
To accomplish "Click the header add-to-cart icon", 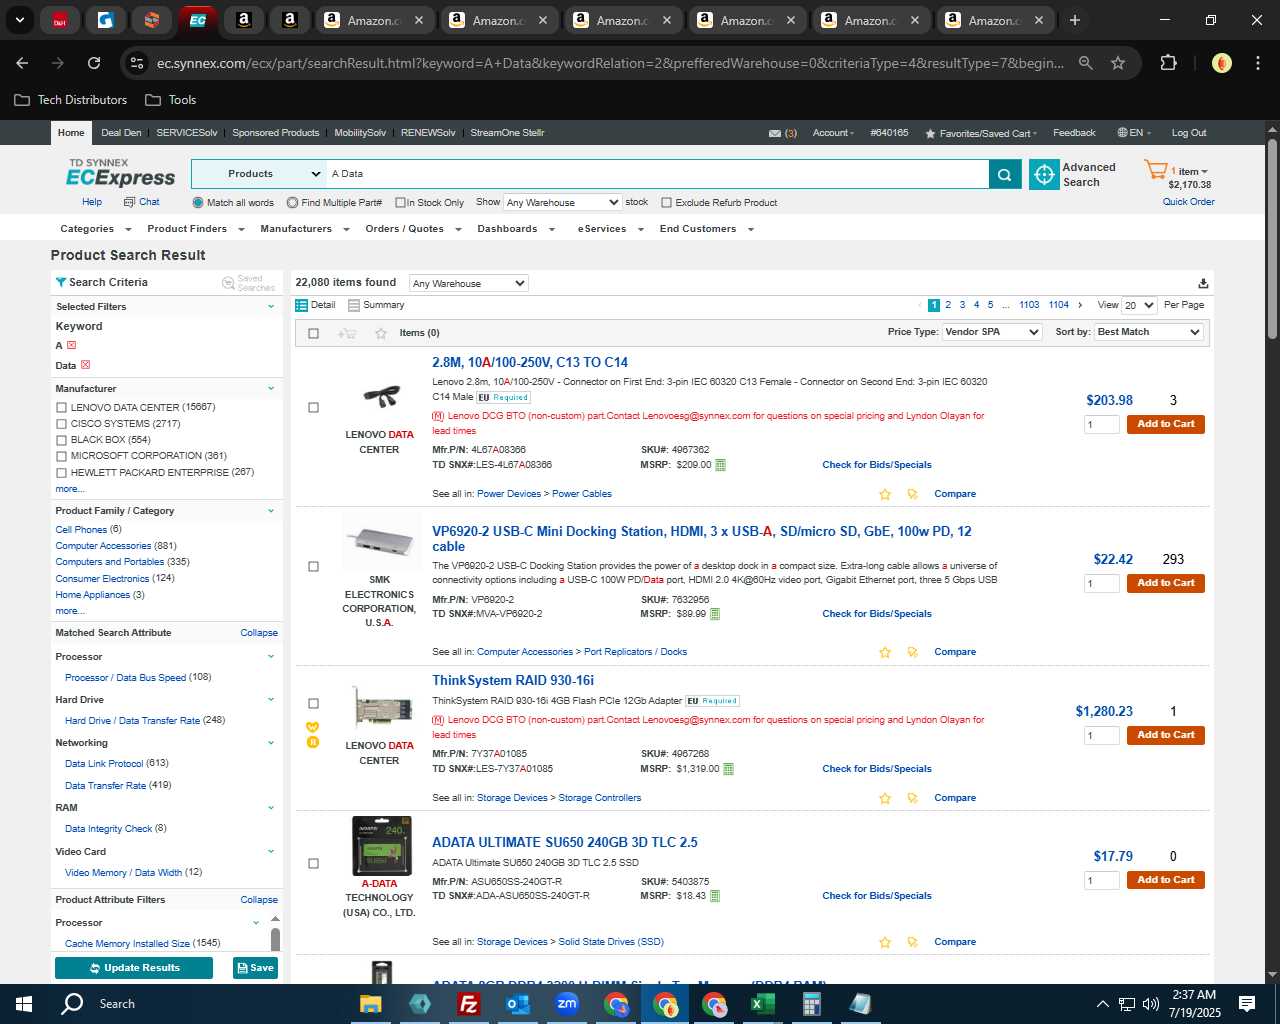I will click(x=347, y=333).
